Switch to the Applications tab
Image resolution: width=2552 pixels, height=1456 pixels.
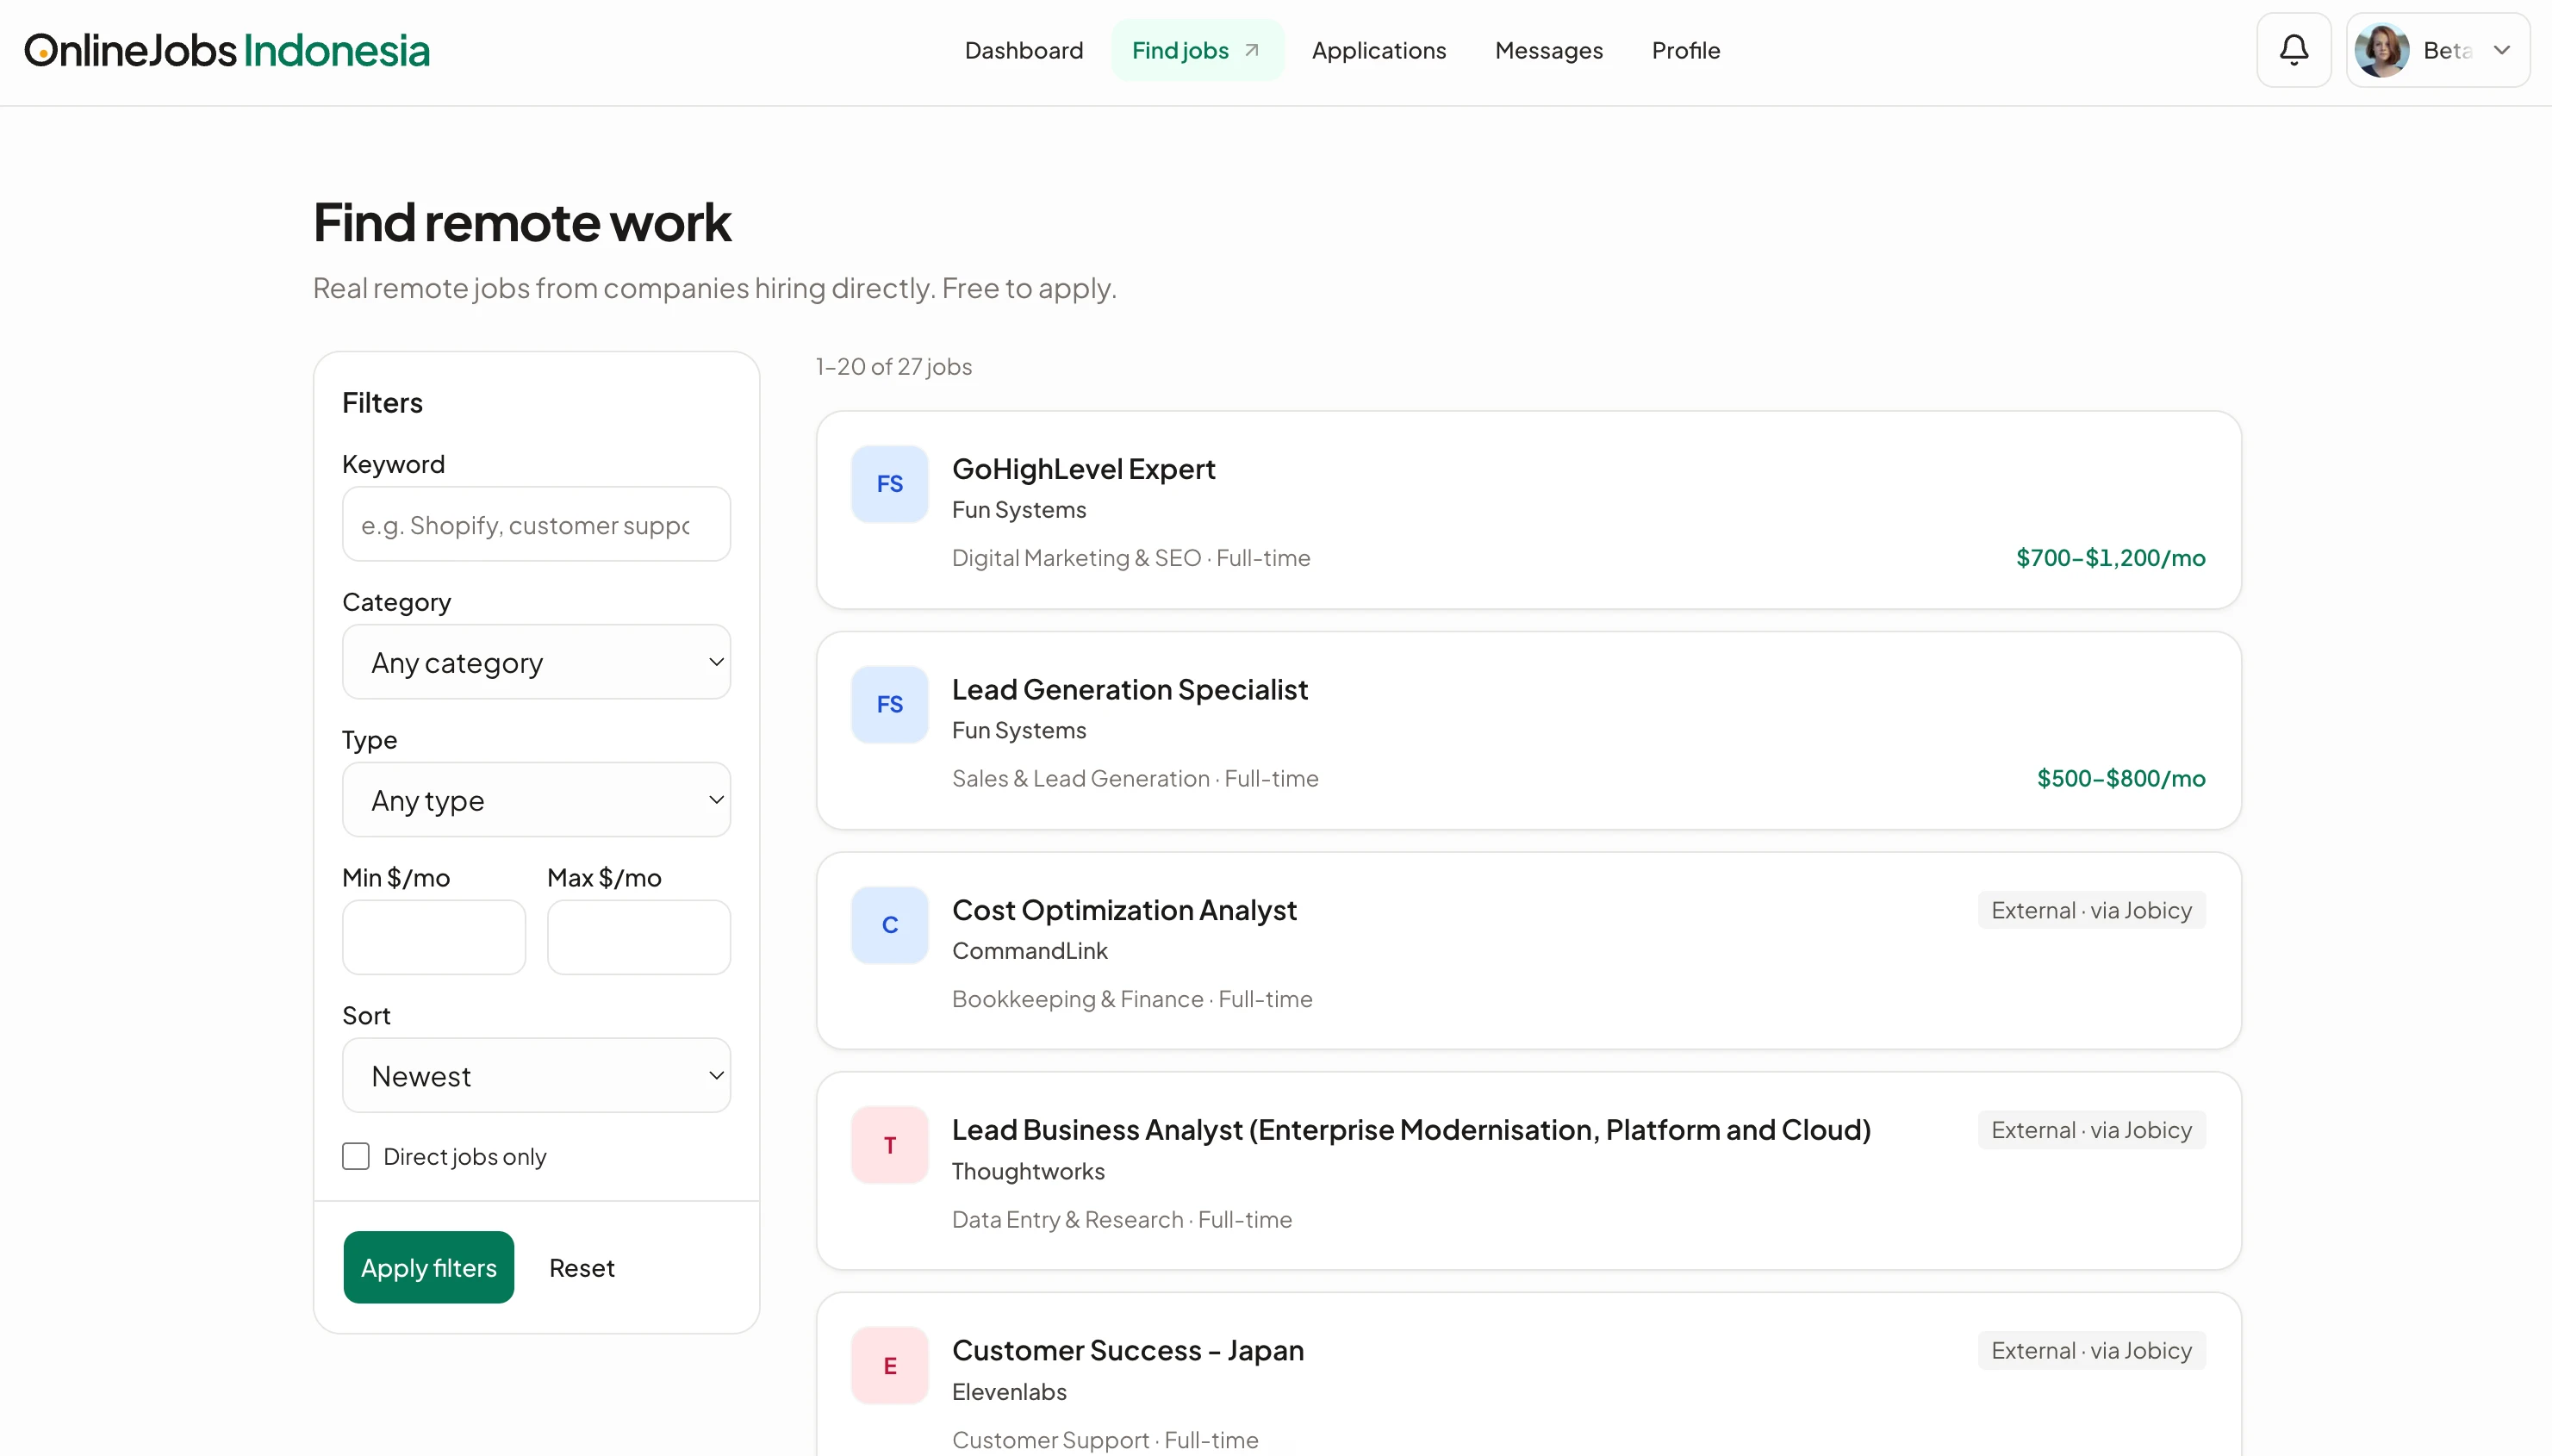(1379, 50)
